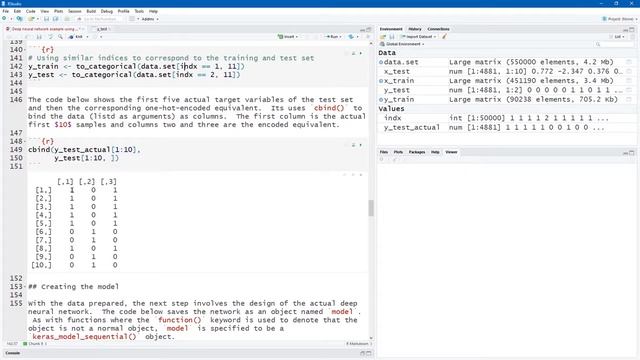The height and width of the screenshot is (360, 640).
Task: View x_test in data viewer grid icon
Action: pyautogui.click(x=629, y=71)
